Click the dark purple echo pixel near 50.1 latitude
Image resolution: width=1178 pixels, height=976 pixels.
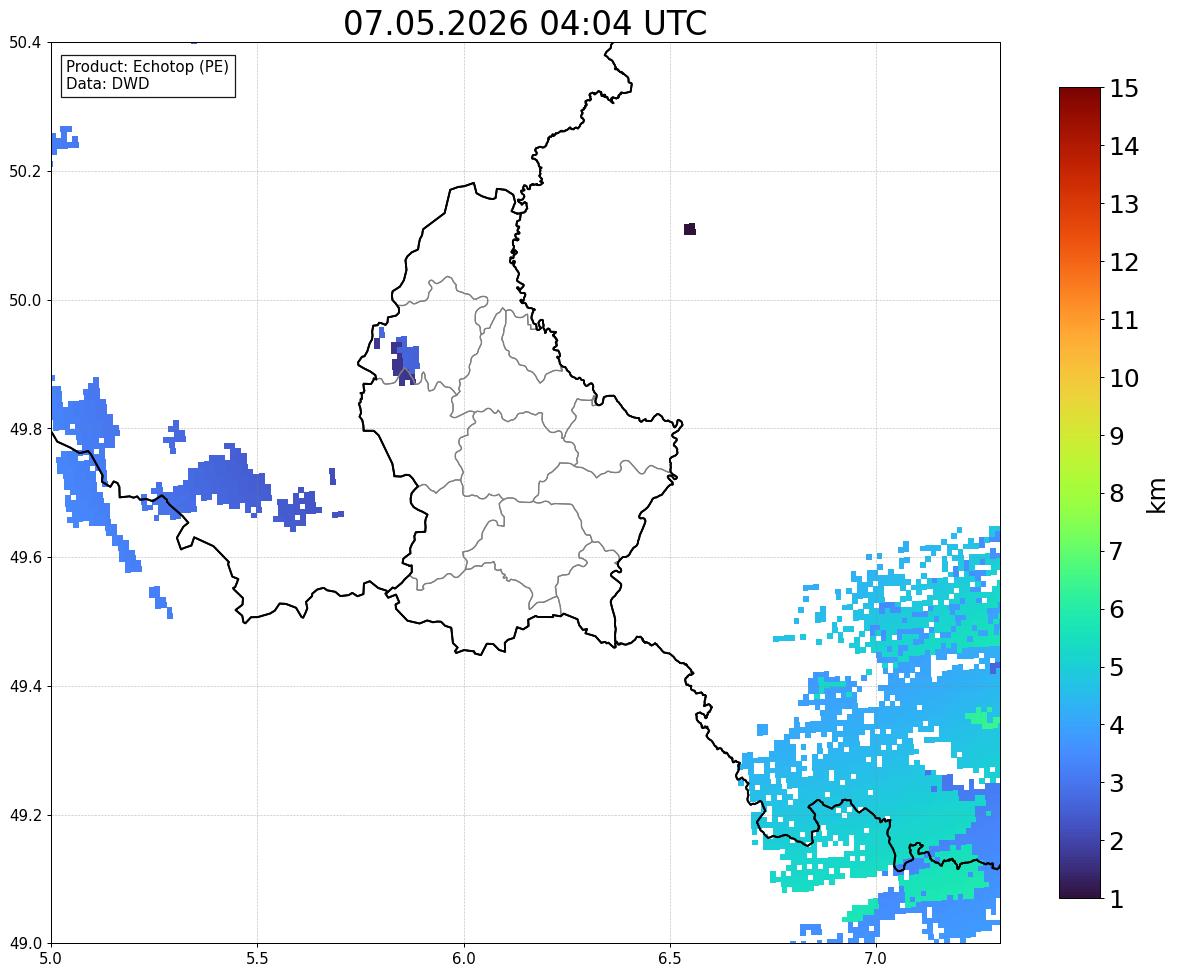pyautogui.click(x=690, y=228)
